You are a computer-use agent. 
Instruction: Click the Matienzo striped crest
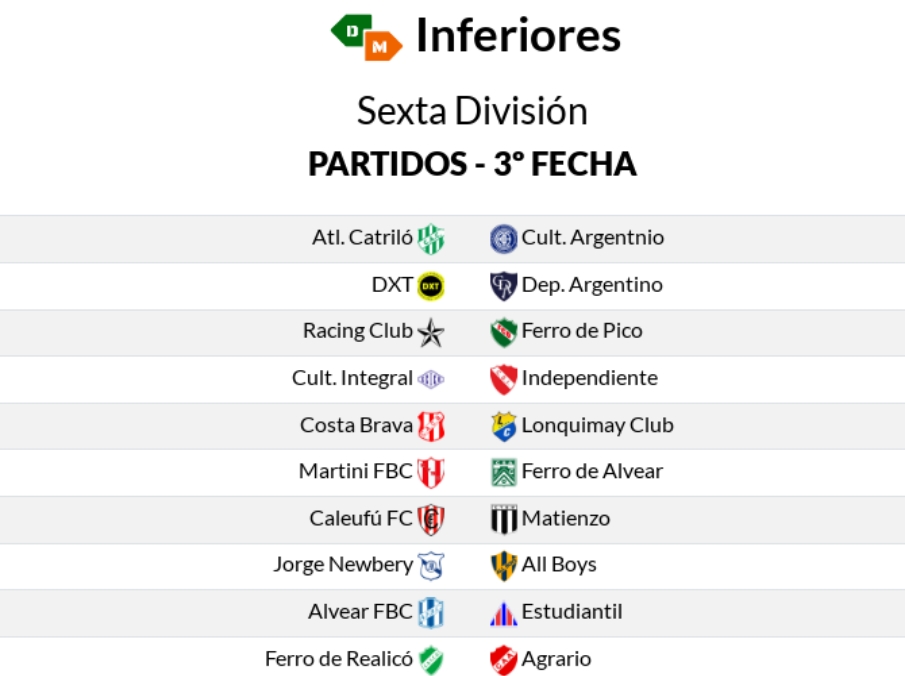[x=503, y=519]
